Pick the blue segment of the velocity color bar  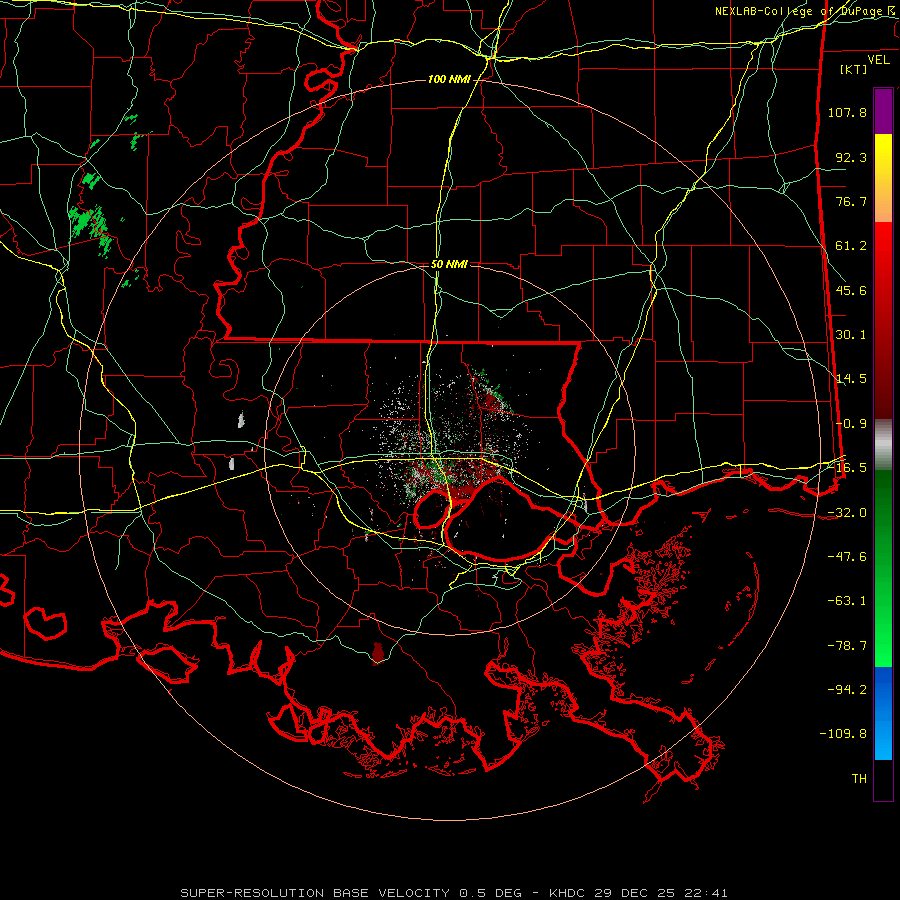click(883, 713)
